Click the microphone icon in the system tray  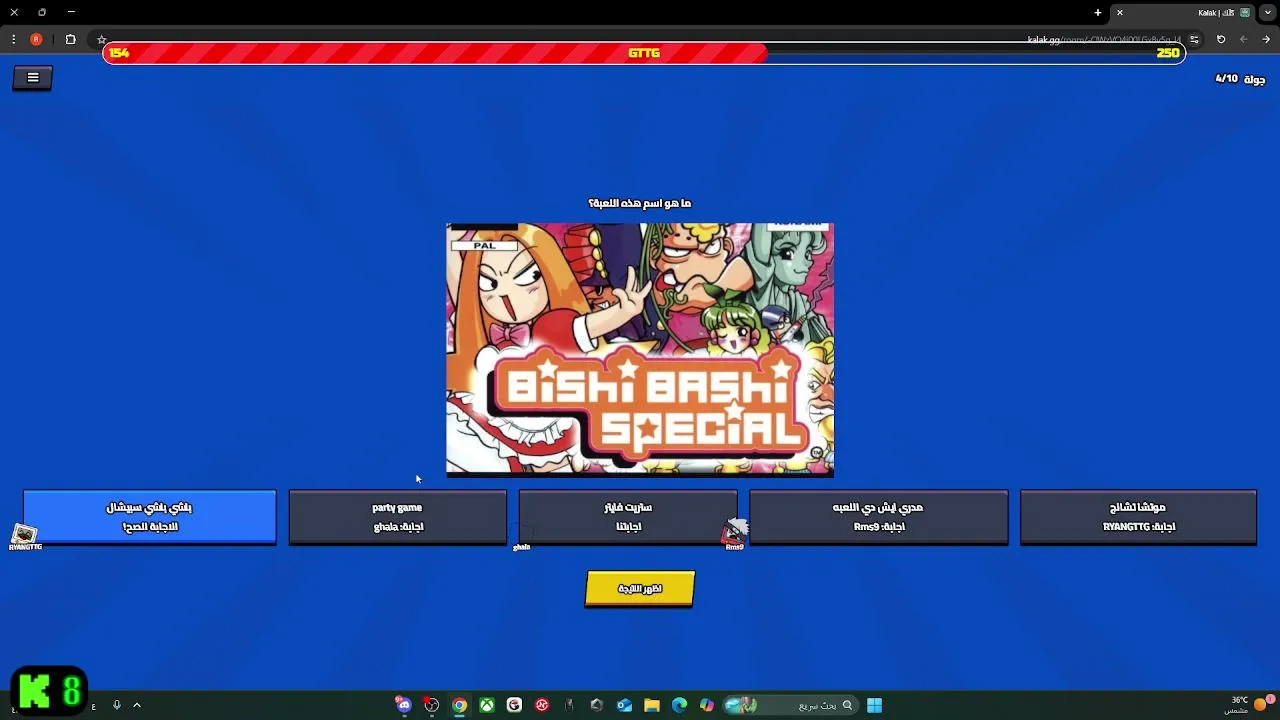(x=117, y=705)
